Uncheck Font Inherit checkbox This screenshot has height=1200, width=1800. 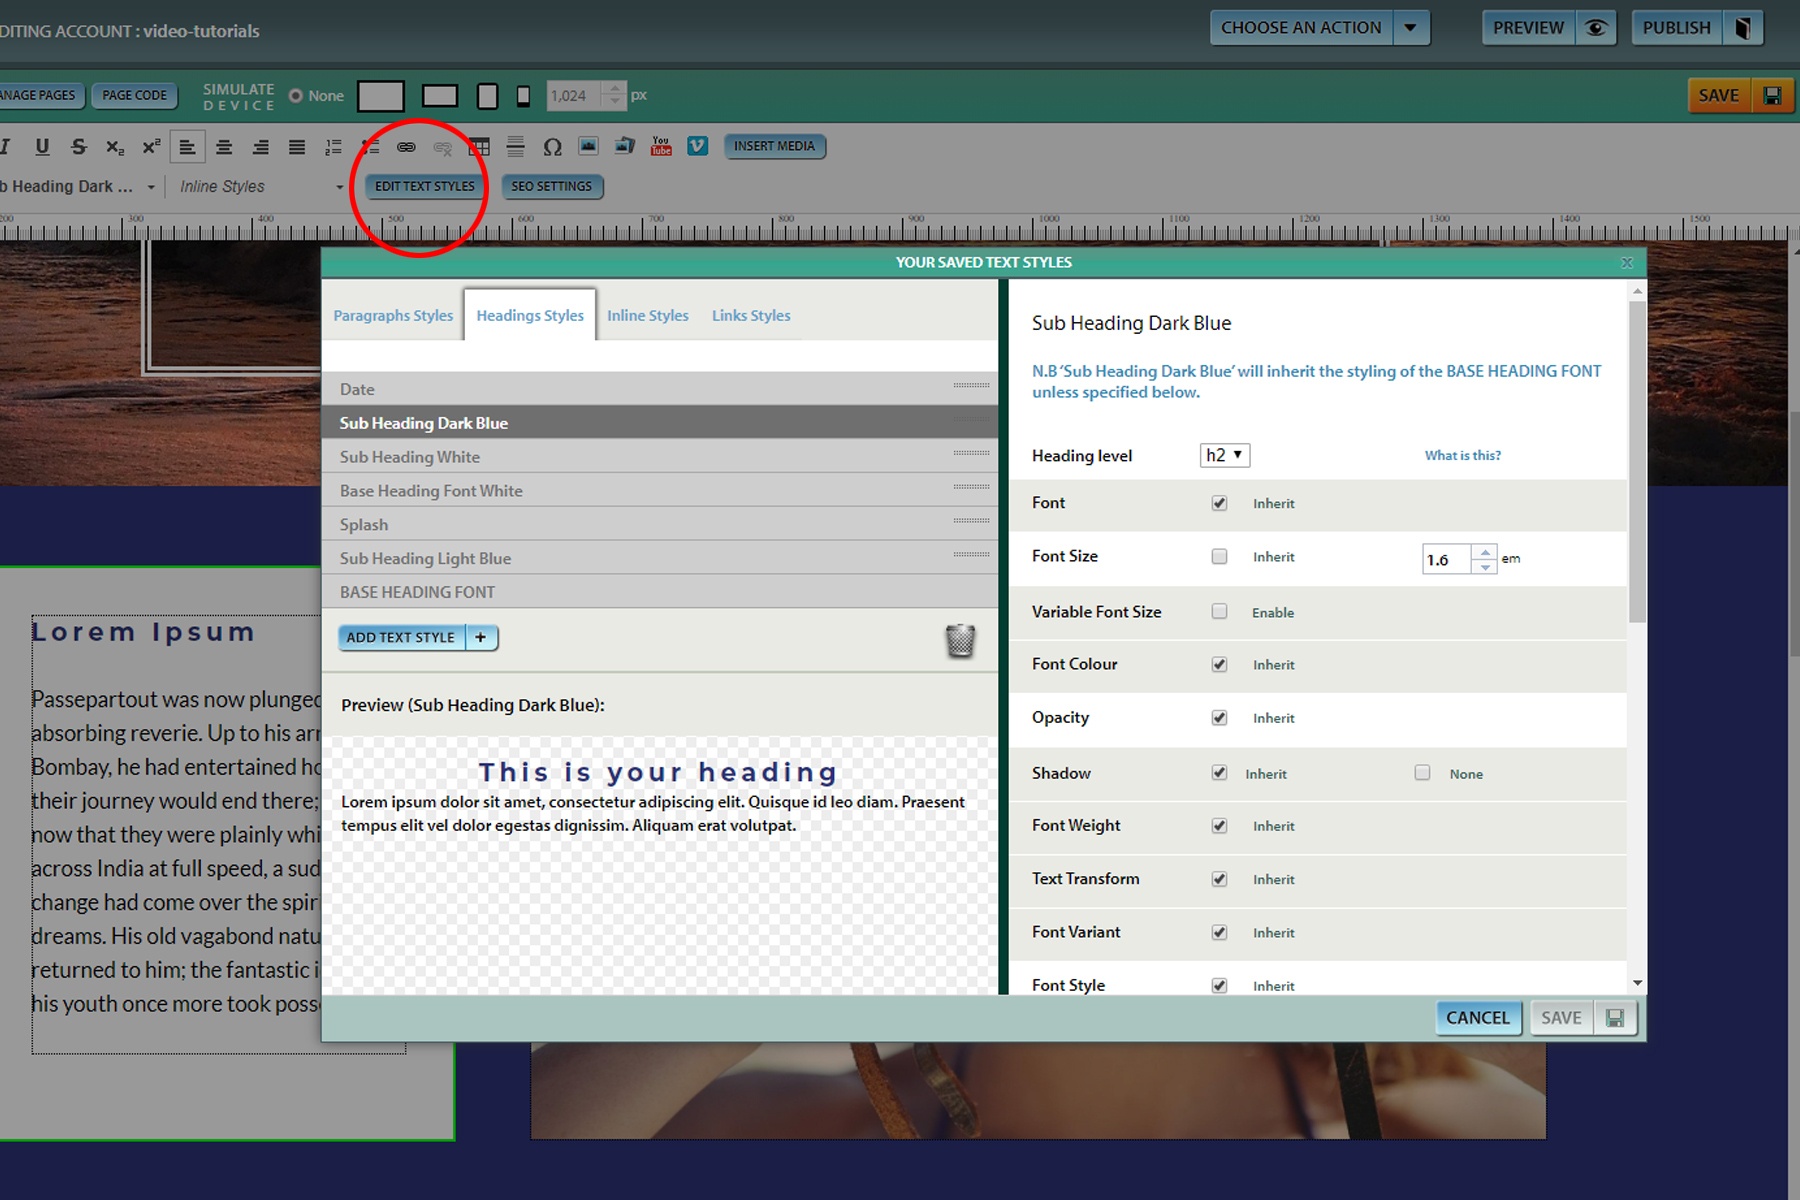click(1219, 503)
